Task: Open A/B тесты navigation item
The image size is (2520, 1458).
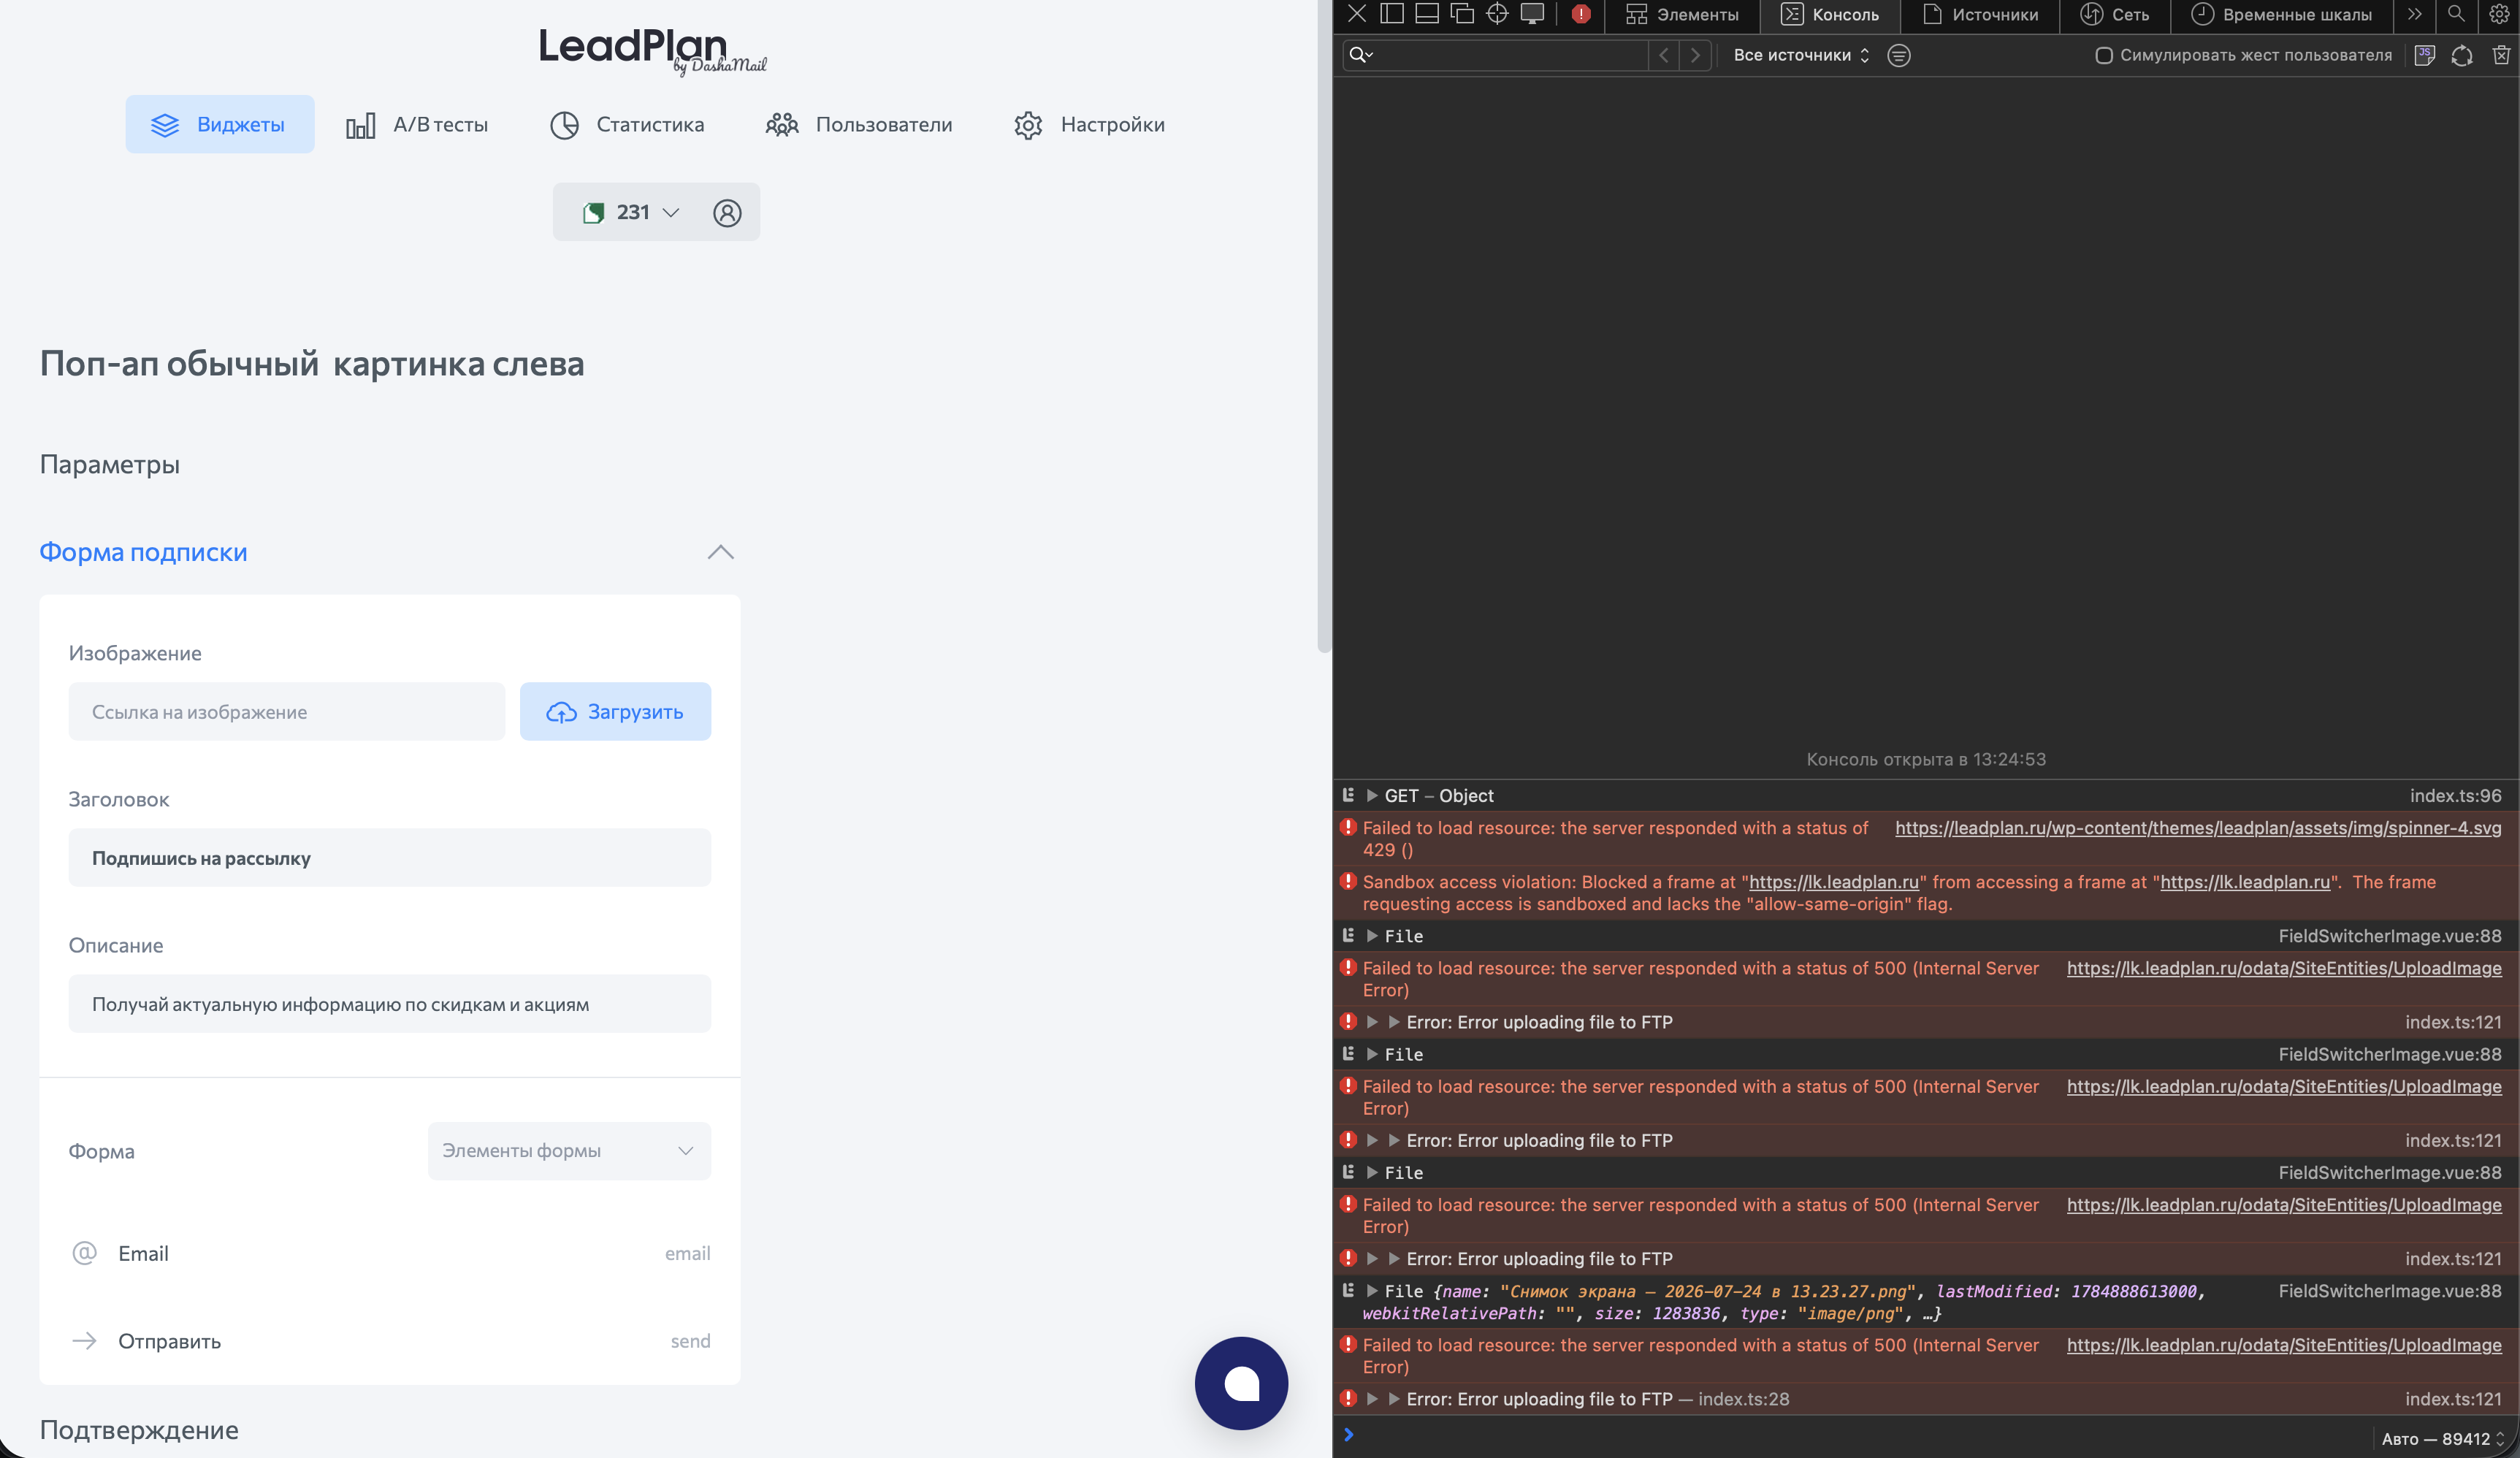Action: click(417, 124)
